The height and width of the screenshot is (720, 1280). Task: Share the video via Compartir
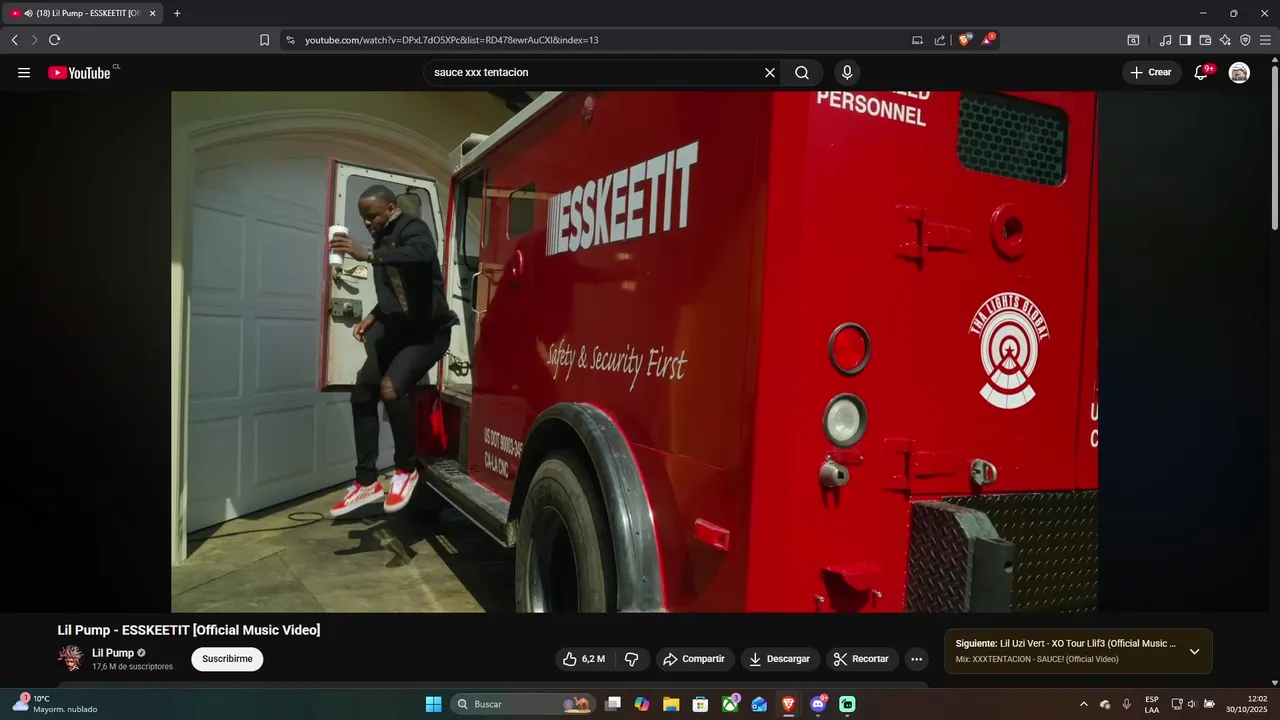coord(695,659)
